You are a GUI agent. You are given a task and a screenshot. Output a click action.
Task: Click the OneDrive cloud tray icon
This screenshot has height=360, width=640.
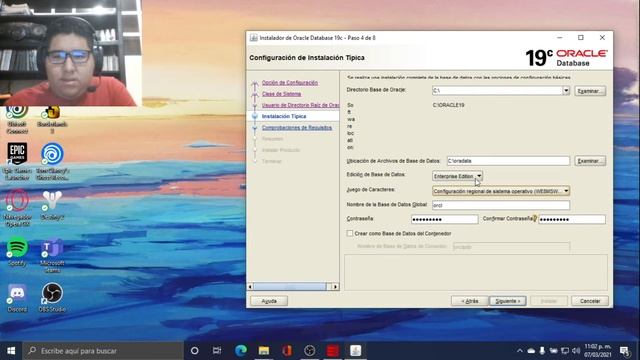tap(531, 351)
